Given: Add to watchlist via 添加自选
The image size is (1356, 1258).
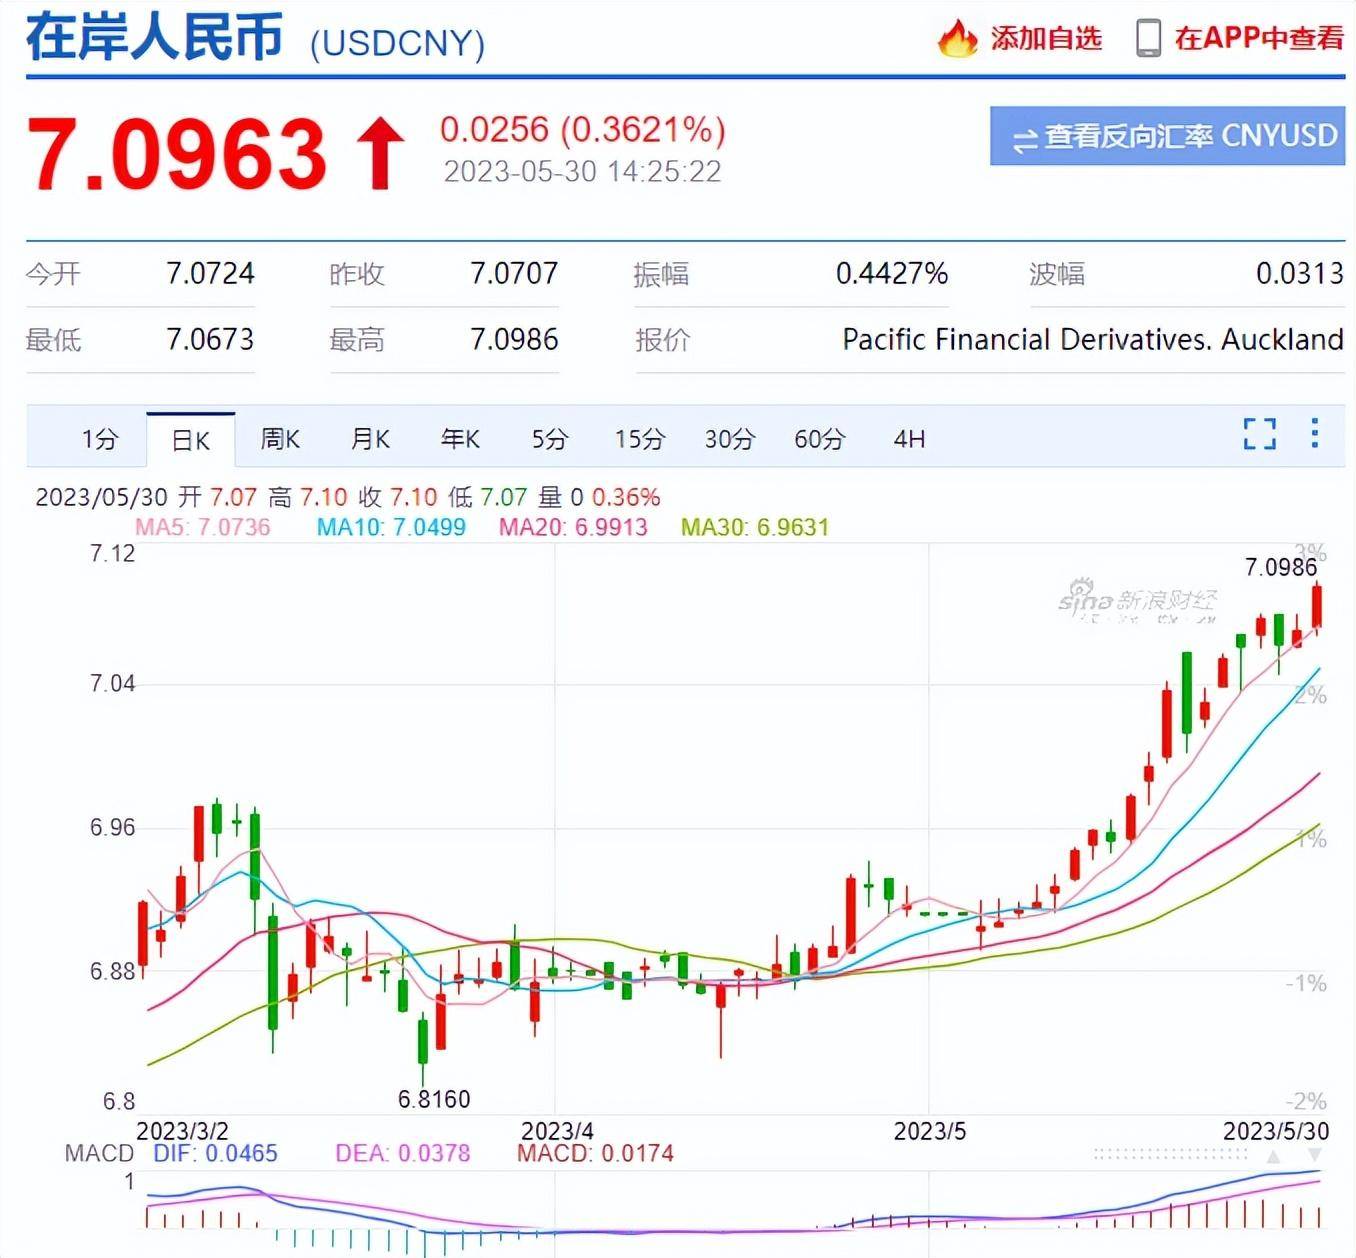Looking at the screenshot, I should pos(1046,38).
